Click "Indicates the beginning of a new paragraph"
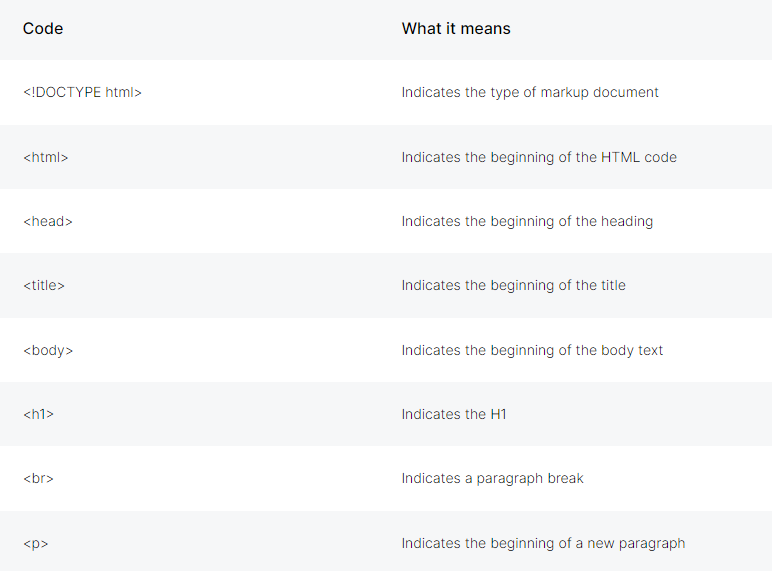This screenshot has height=571, width=772. 544,543
